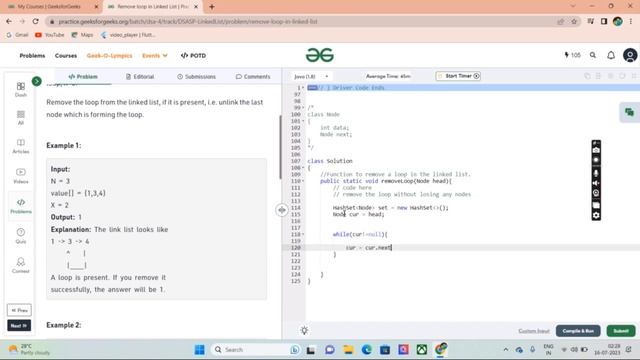
Task: Open recordings folder in recorder toolbar
Action: click(x=596, y=205)
